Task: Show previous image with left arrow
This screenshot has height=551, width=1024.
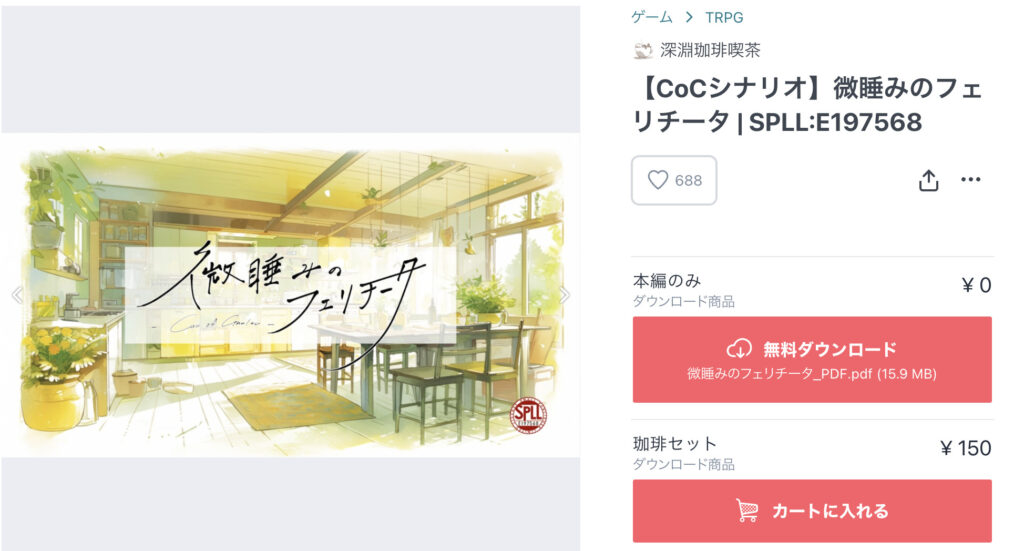Action: (x=18, y=295)
